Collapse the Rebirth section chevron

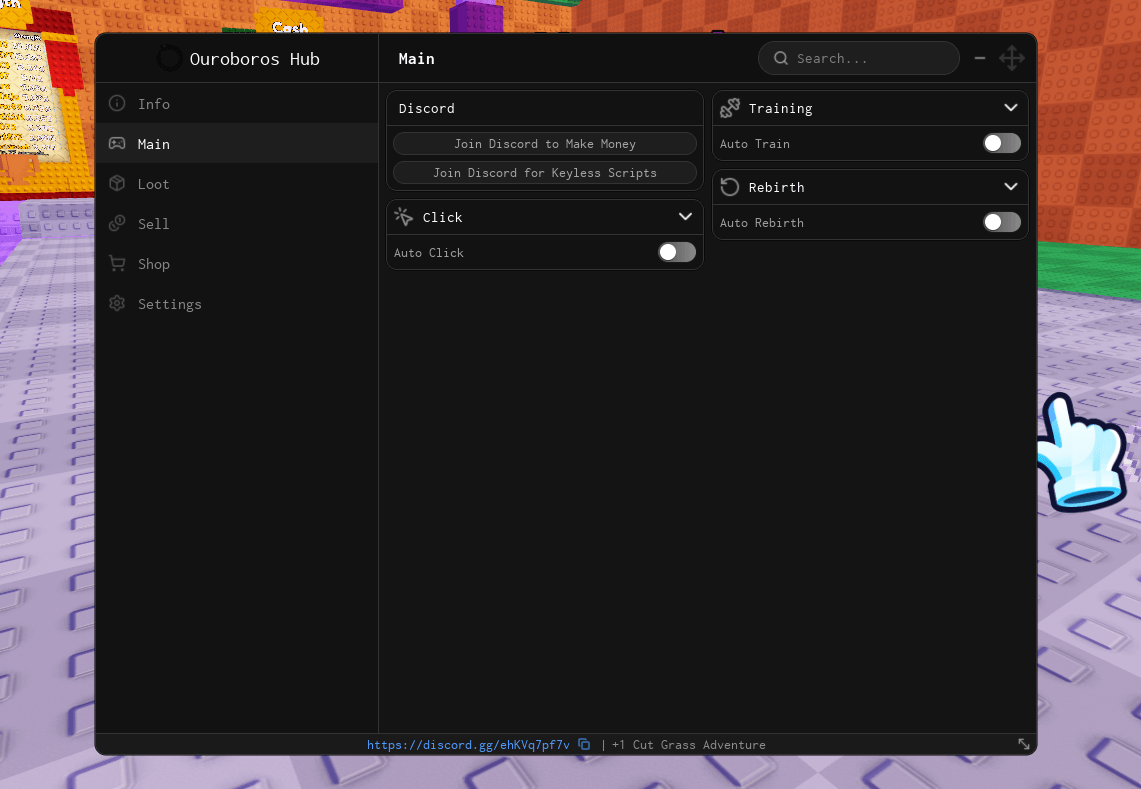click(x=1011, y=186)
